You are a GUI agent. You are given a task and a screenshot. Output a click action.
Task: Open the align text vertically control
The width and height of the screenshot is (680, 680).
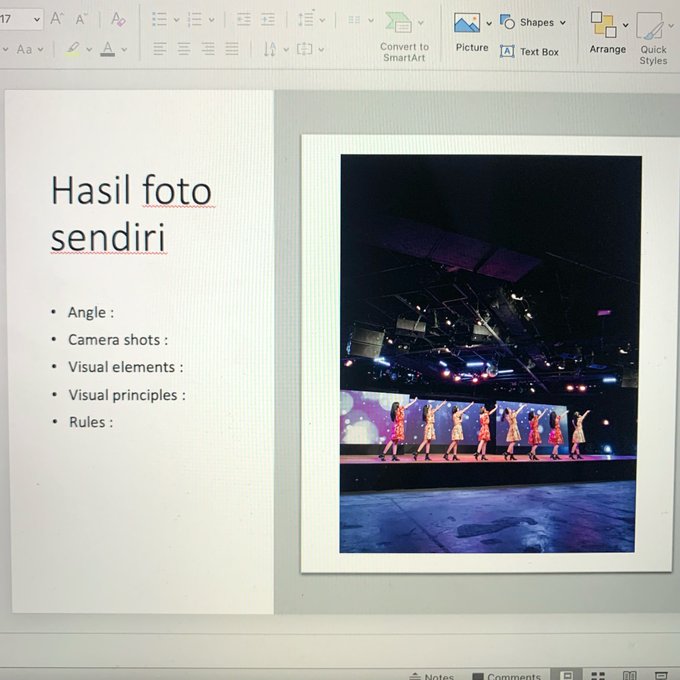304,49
